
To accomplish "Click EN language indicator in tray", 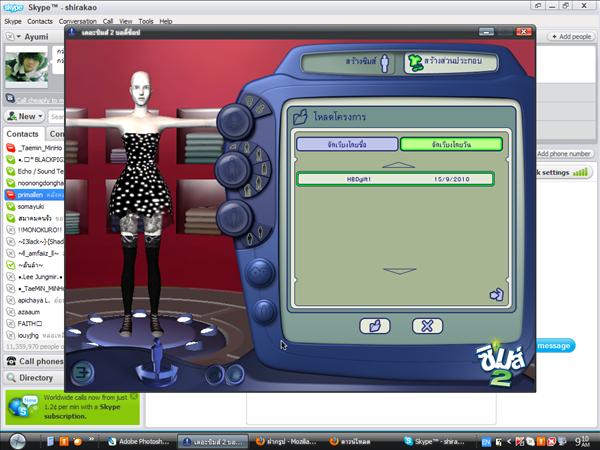I will pyautogui.click(x=486, y=442).
